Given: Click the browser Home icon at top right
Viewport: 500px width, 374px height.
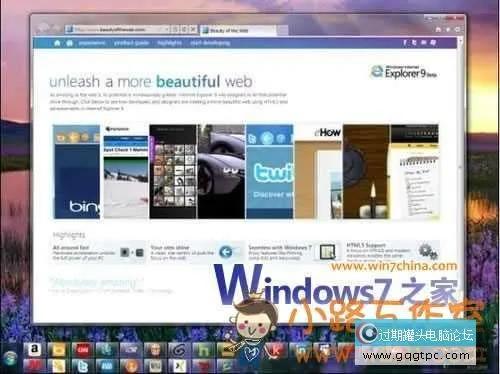Looking at the screenshot, I should point(438,29).
